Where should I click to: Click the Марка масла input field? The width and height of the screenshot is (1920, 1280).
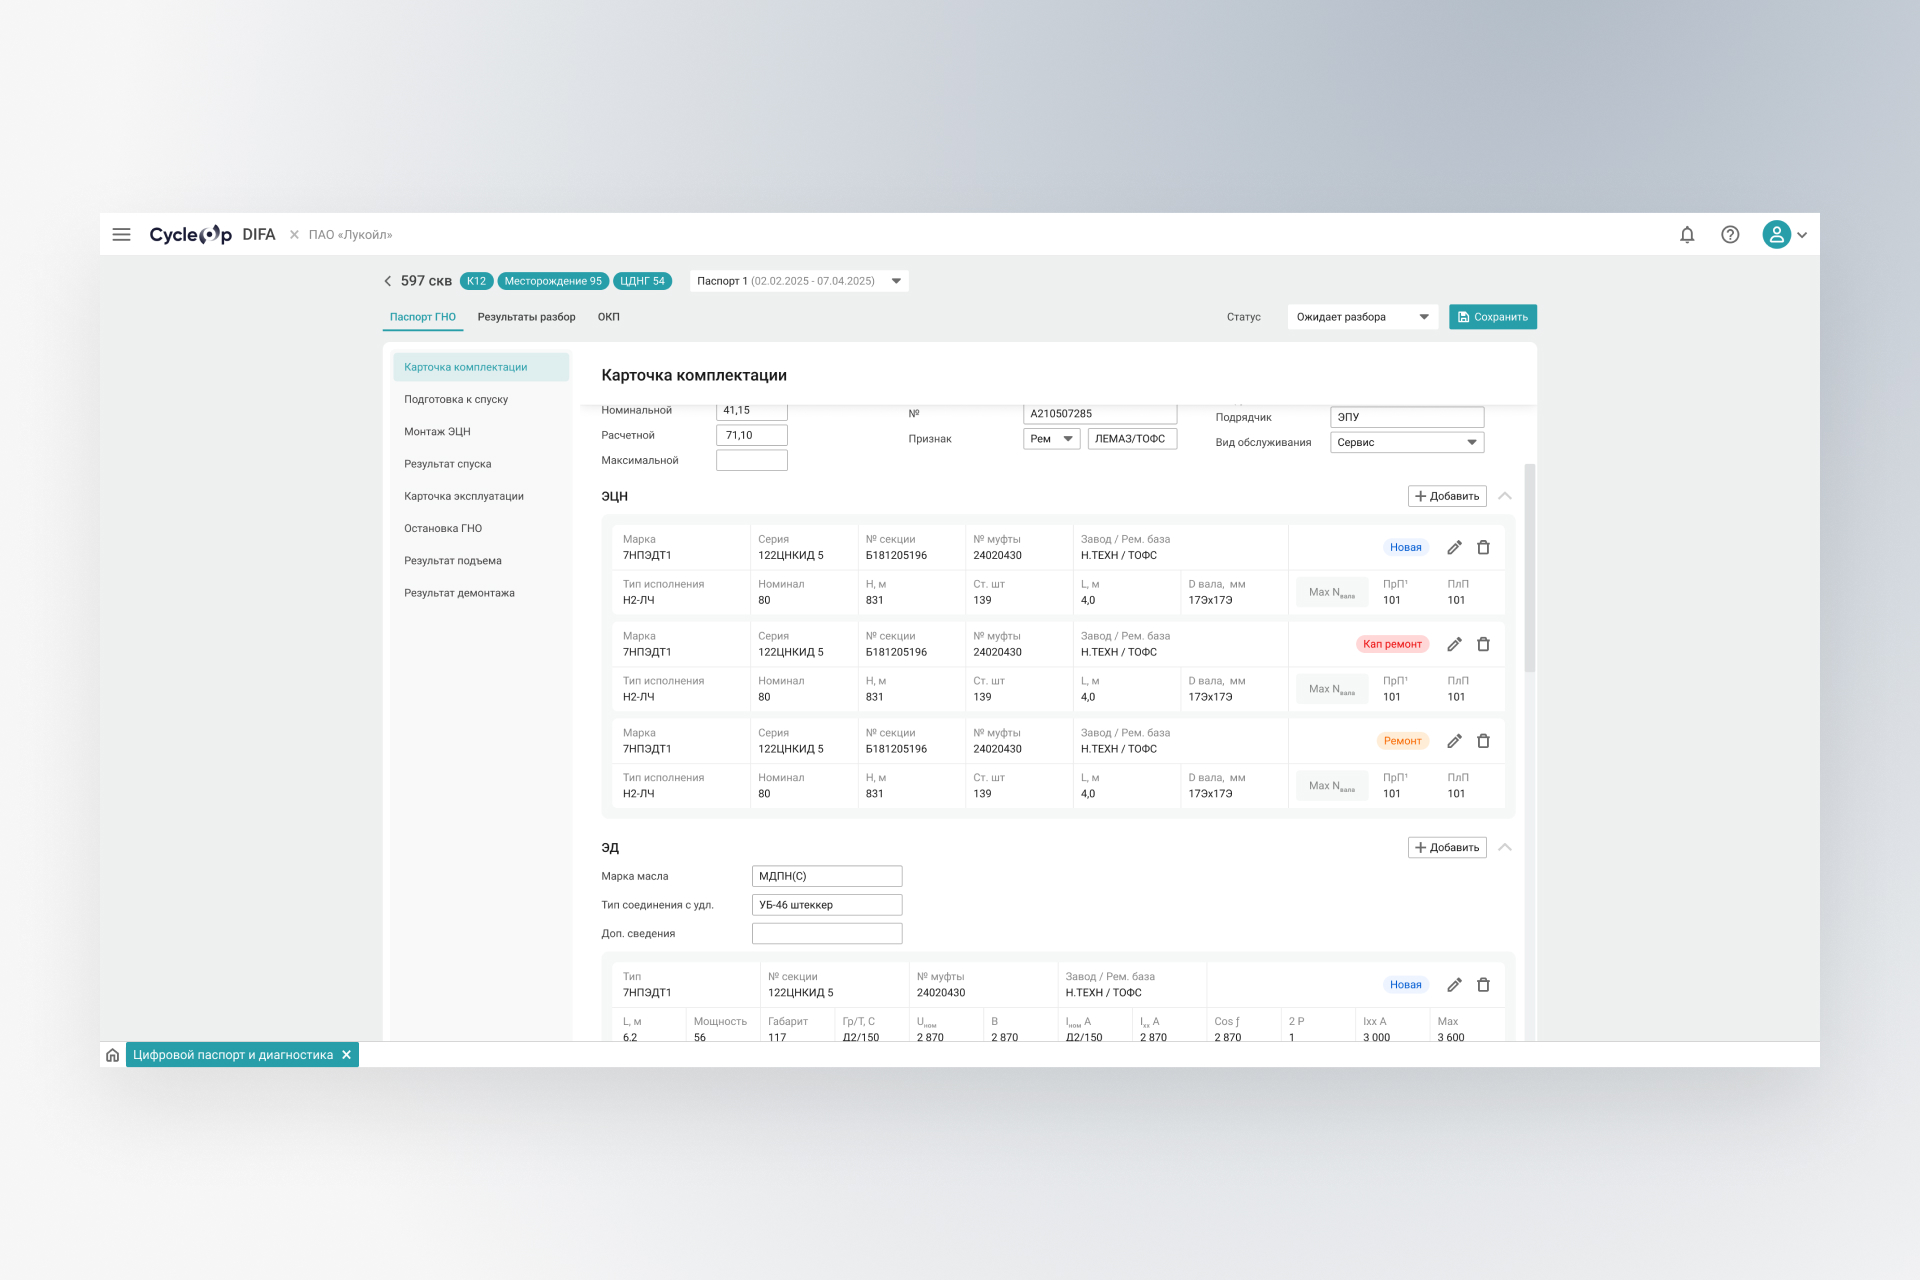(826, 877)
